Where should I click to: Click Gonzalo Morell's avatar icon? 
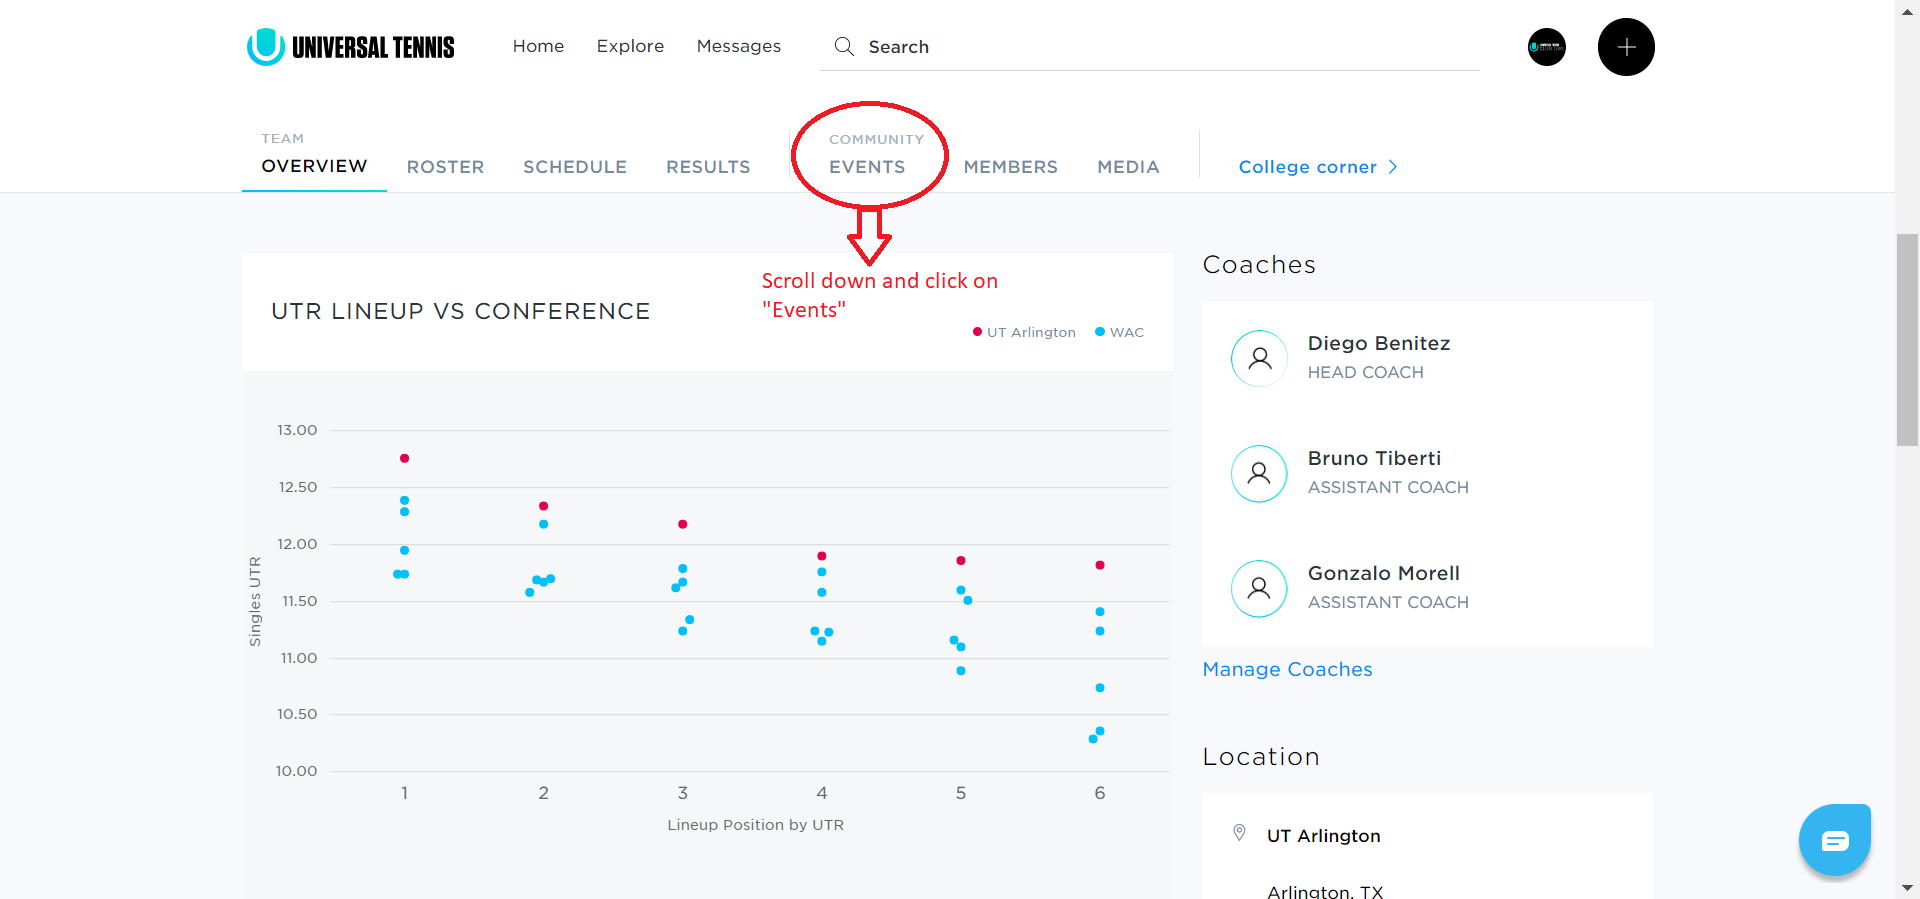point(1259,588)
